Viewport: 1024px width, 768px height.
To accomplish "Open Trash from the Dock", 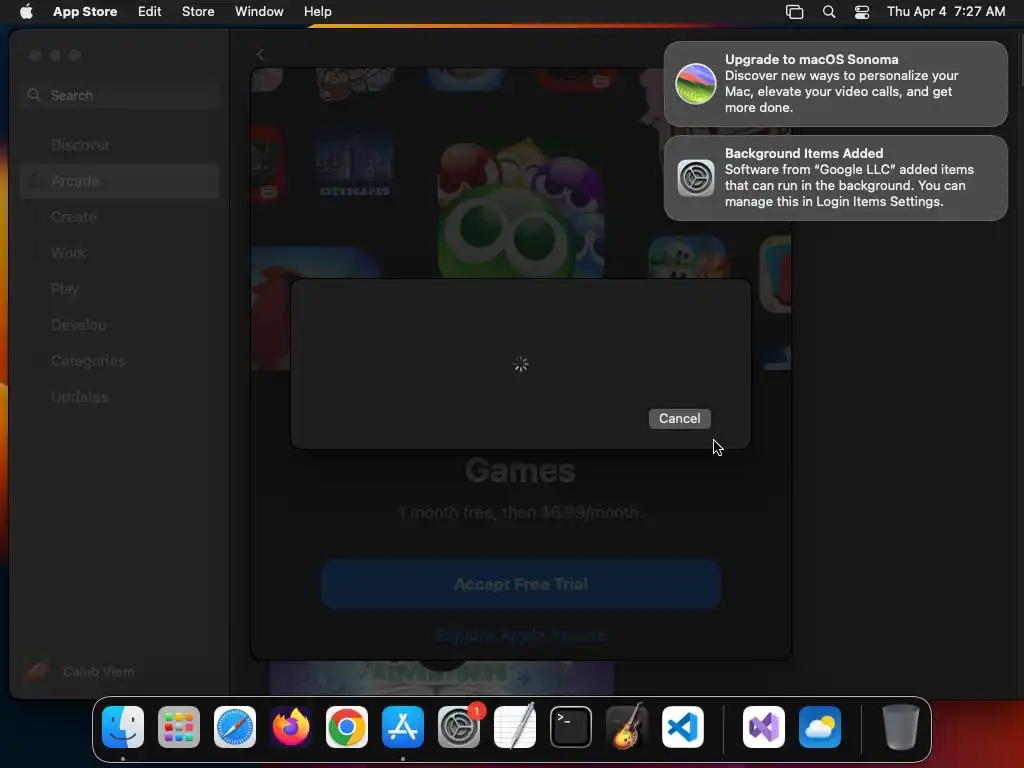I will tap(901, 727).
